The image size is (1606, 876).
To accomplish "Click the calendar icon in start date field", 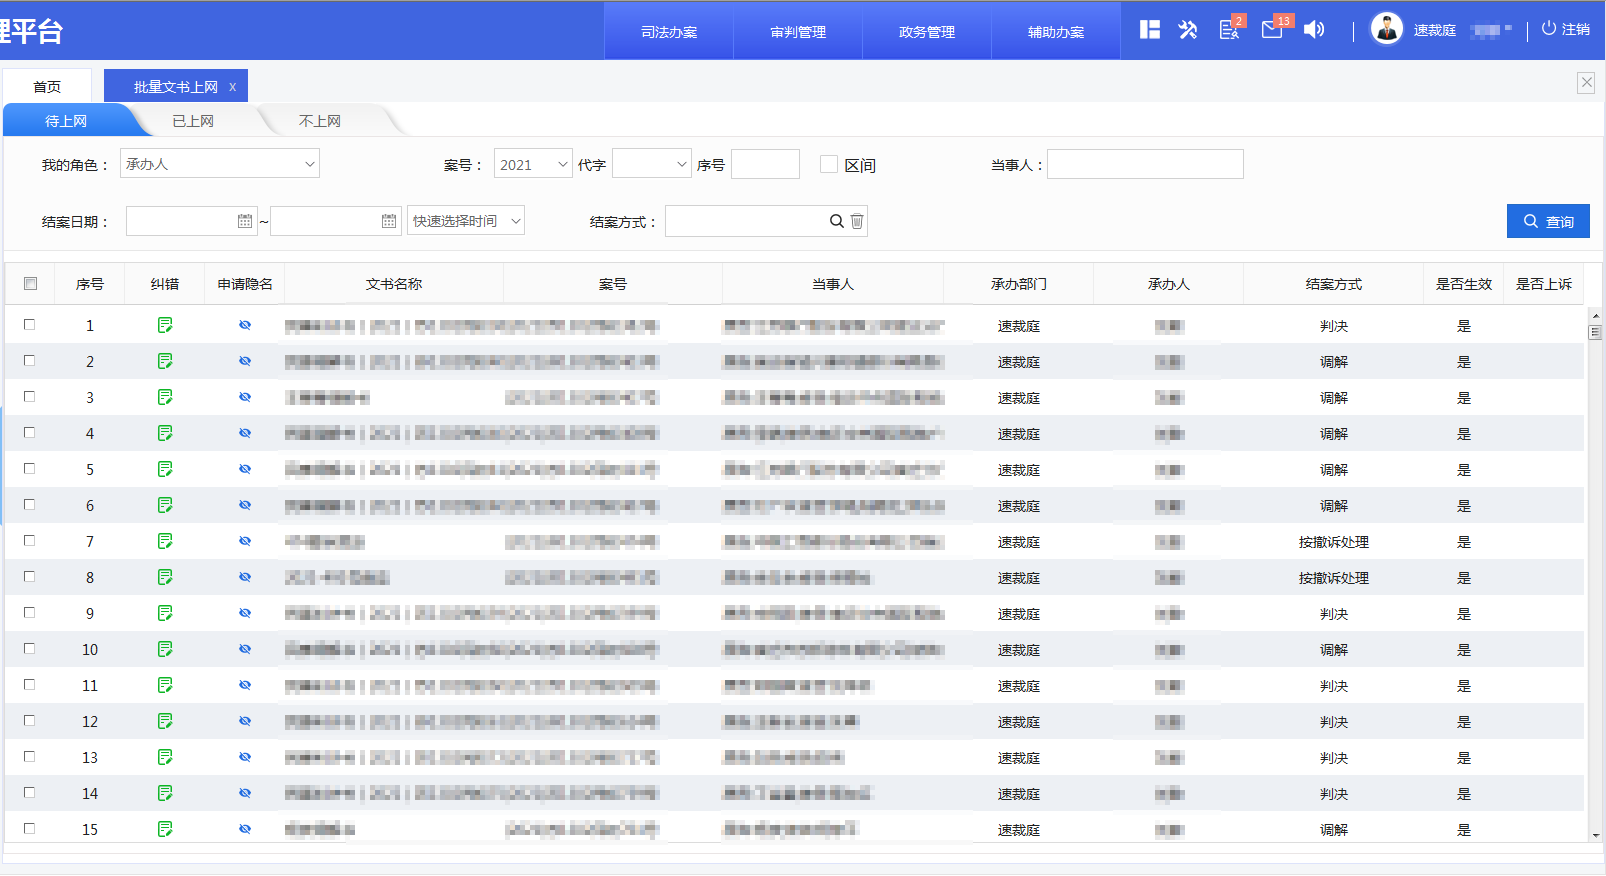I will point(245,221).
